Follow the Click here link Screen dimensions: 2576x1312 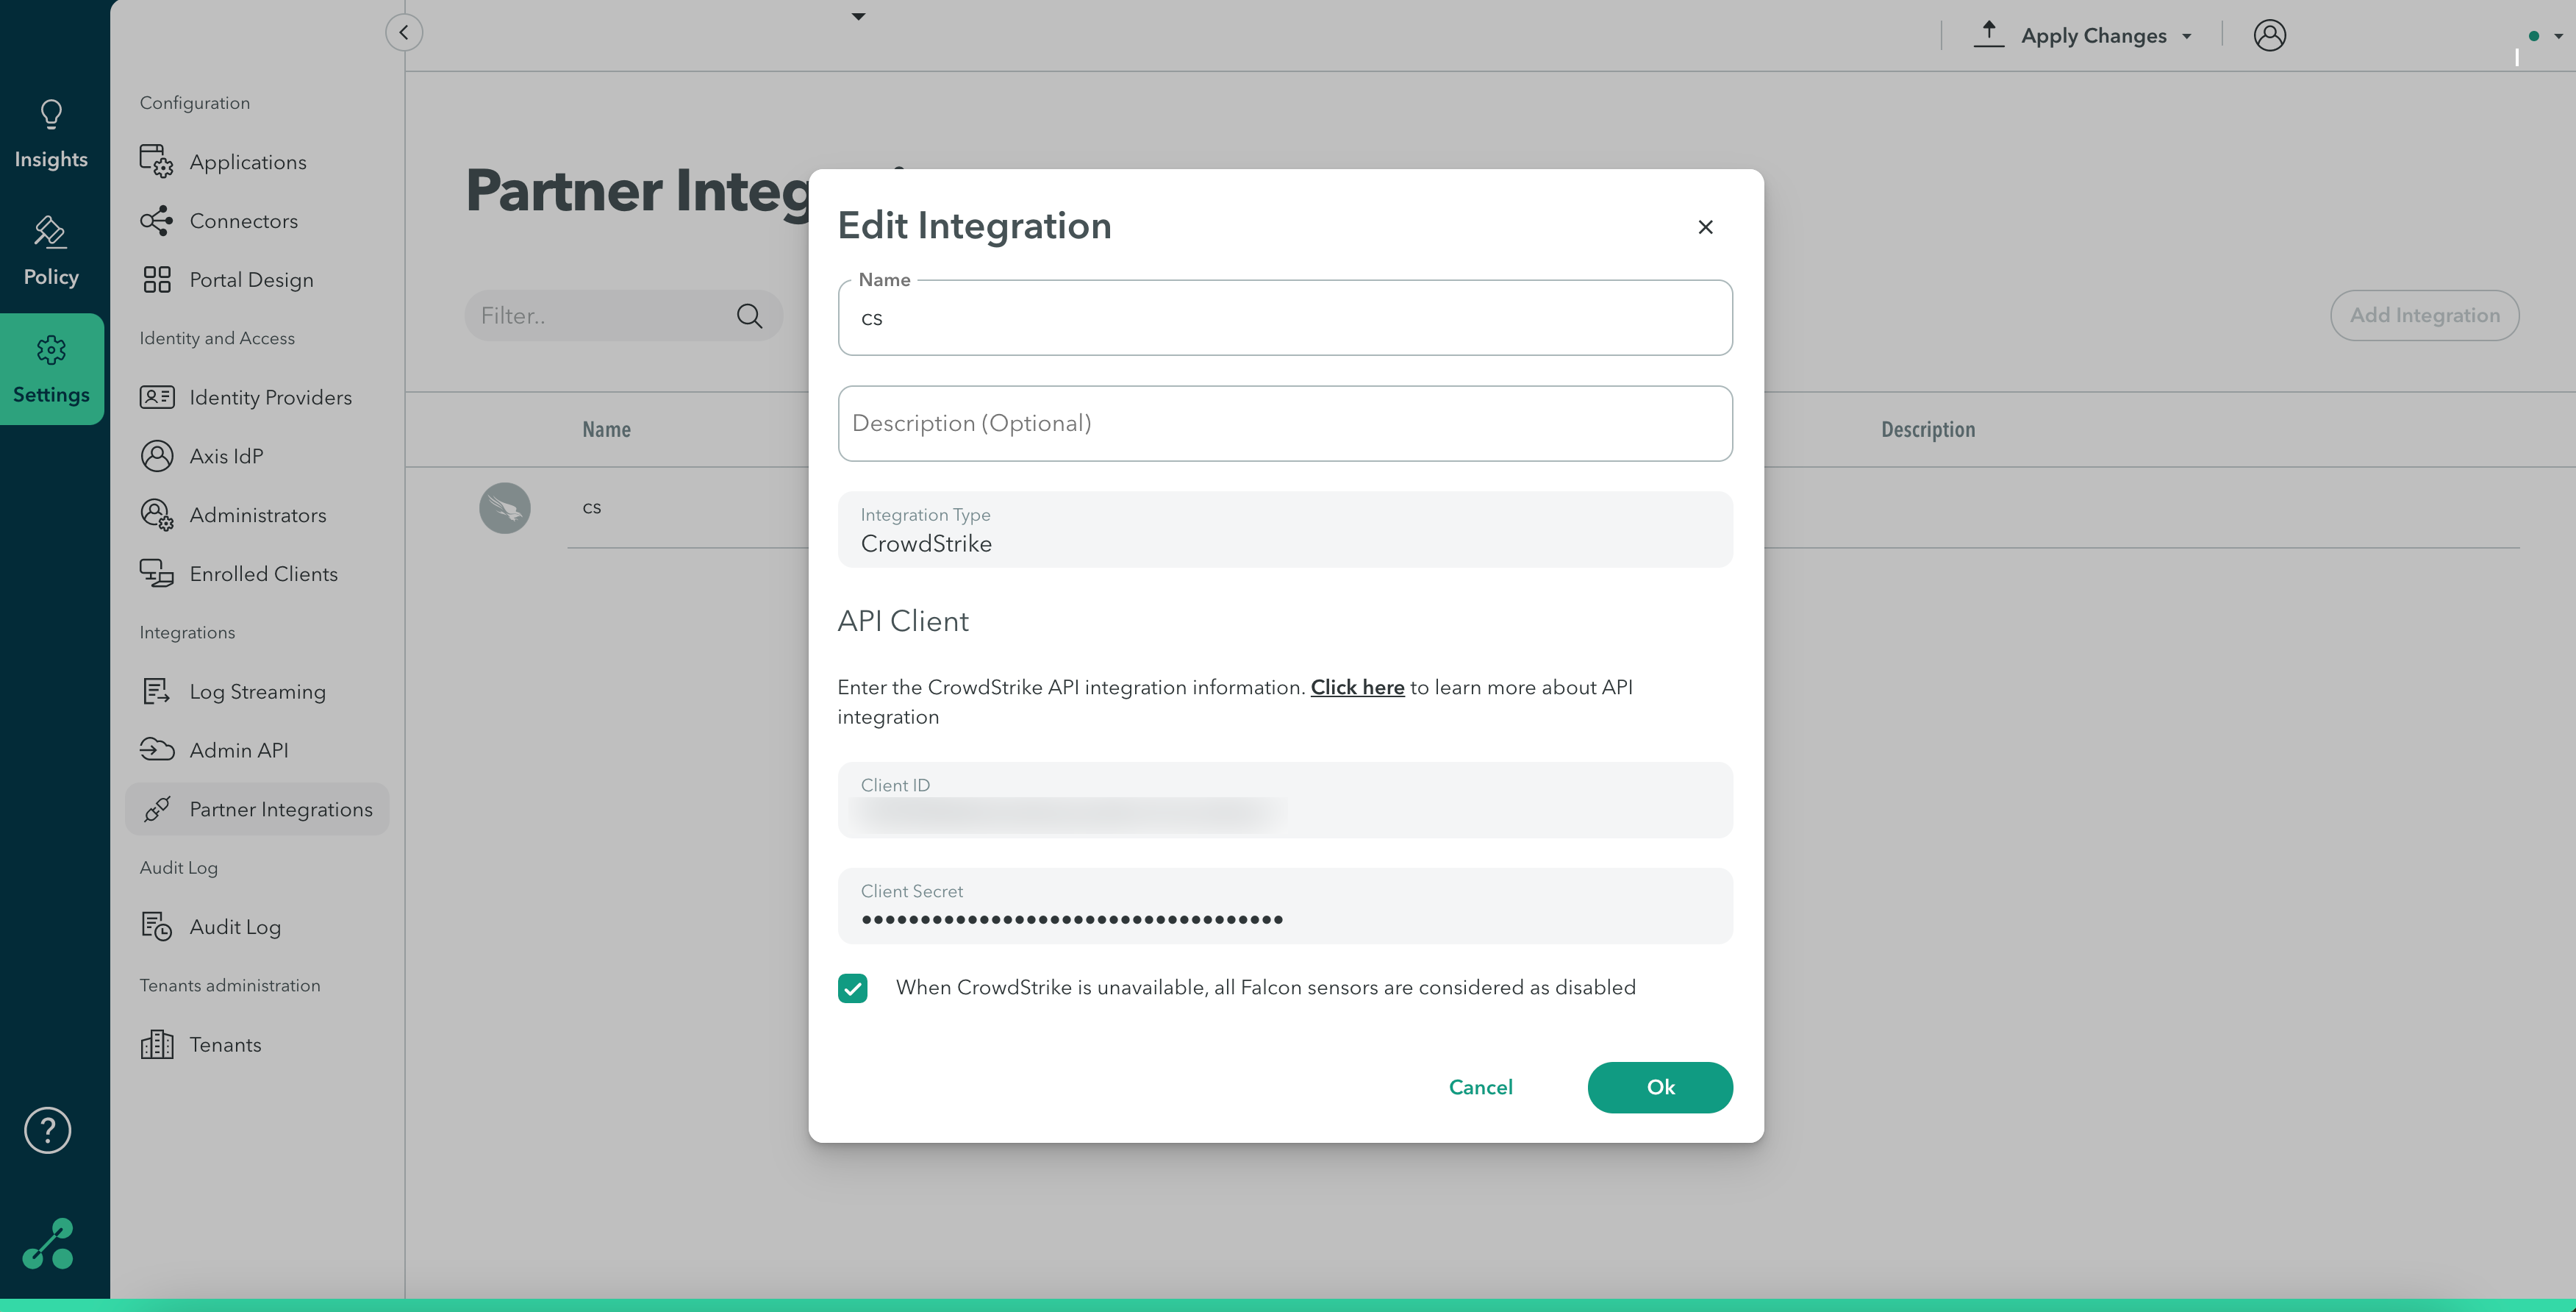click(1357, 687)
